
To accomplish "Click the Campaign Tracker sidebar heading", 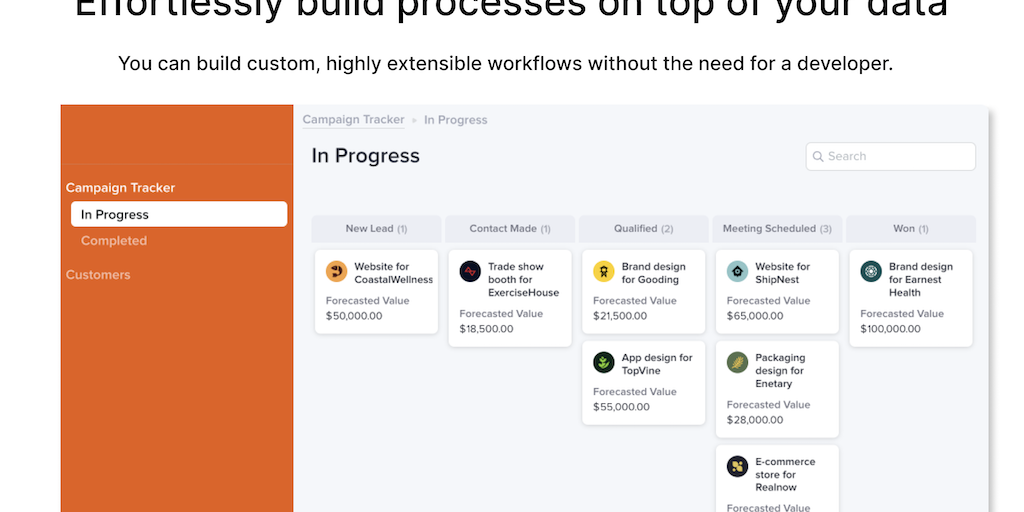I will pos(120,188).
